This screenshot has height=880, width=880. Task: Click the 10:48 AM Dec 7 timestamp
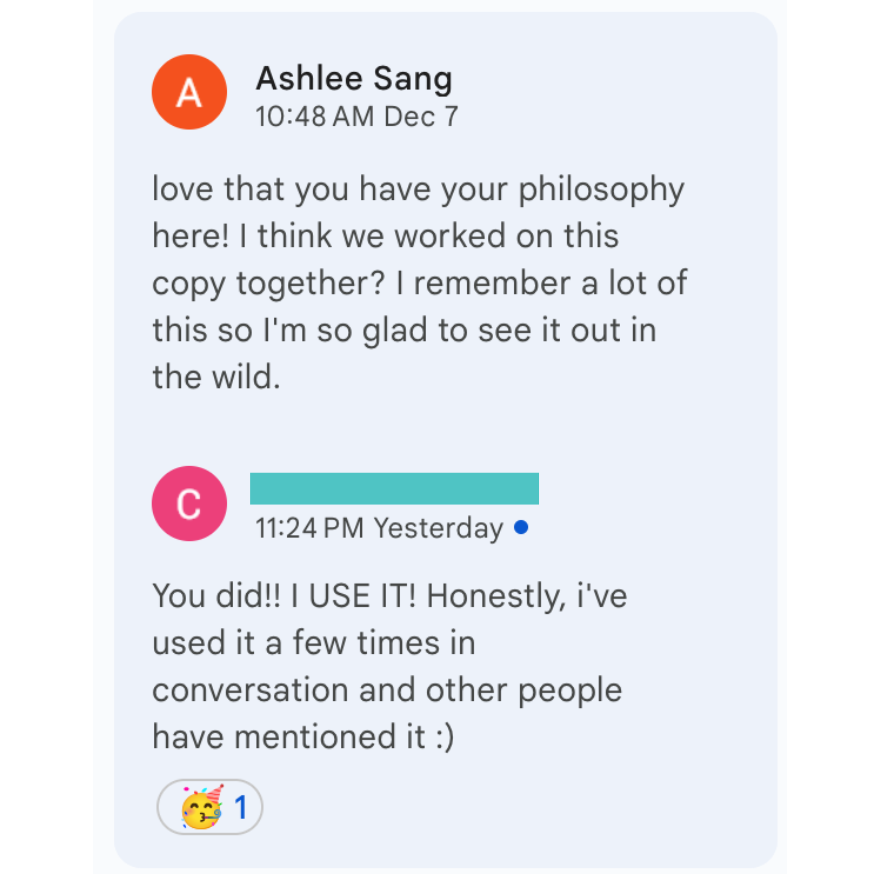coord(357,117)
